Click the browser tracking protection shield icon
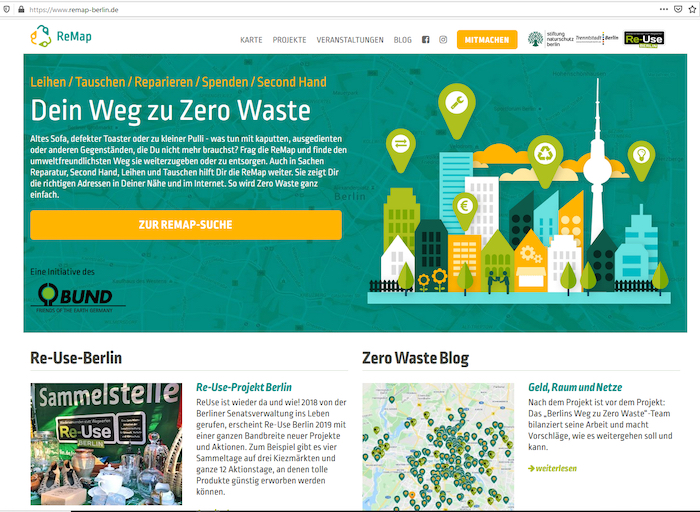The height and width of the screenshot is (512, 700). pos(7,9)
